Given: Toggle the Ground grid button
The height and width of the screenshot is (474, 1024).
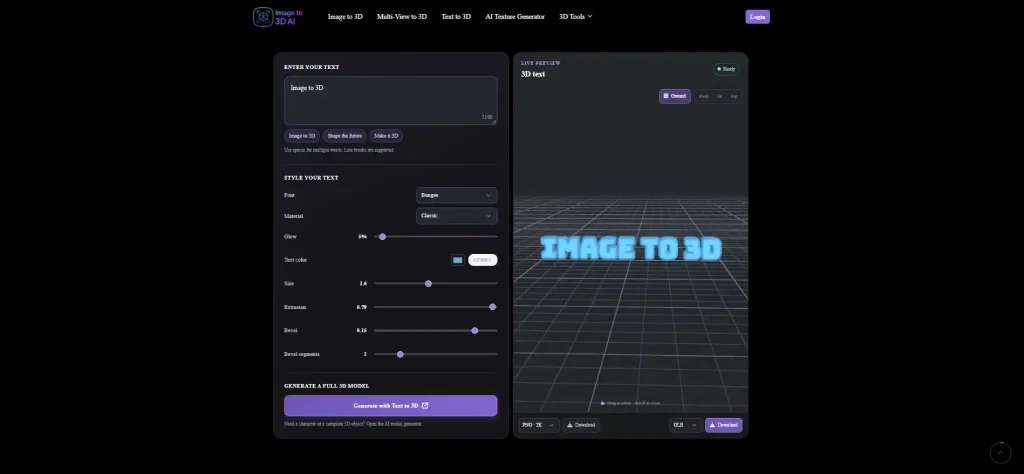Looking at the screenshot, I should (675, 96).
